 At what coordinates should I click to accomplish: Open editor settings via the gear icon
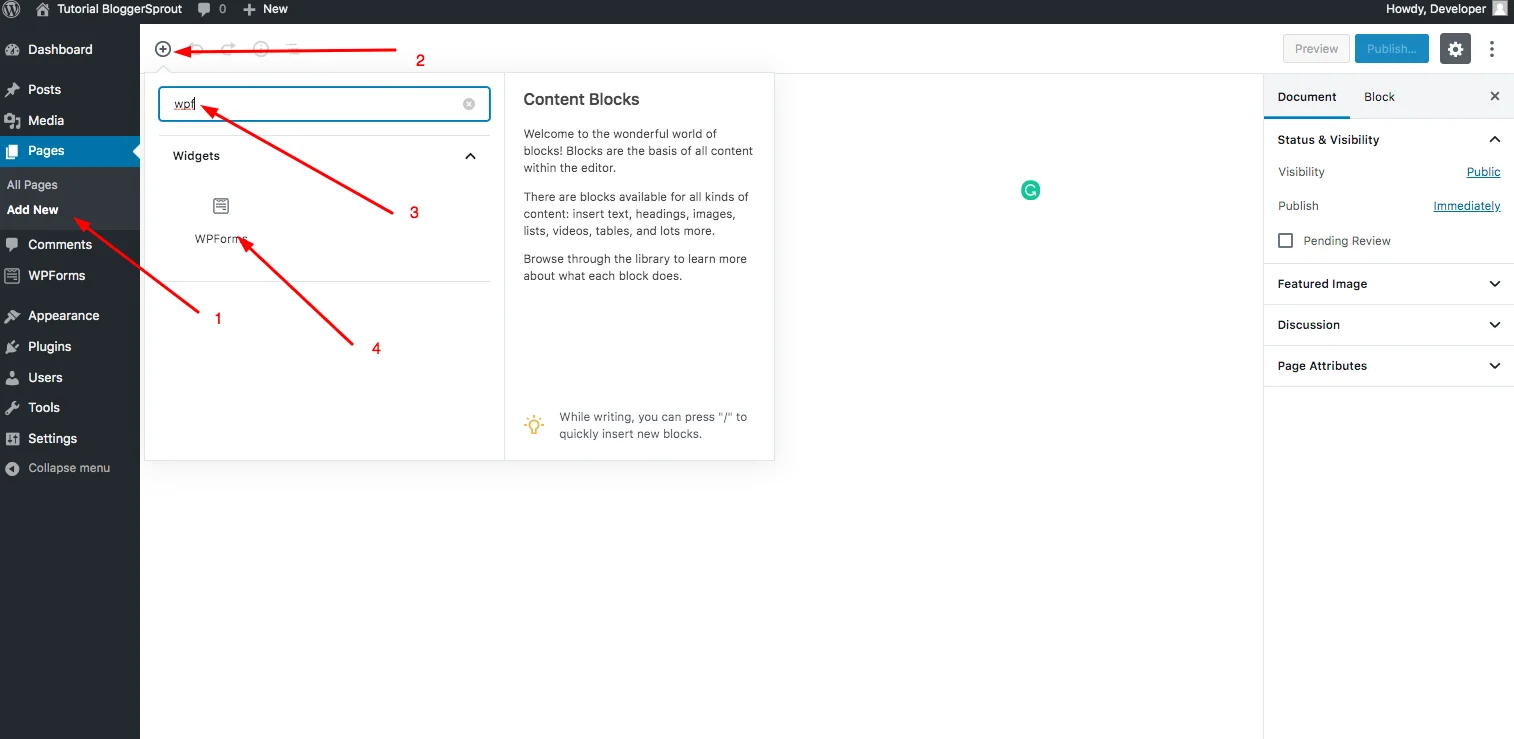click(x=1455, y=48)
